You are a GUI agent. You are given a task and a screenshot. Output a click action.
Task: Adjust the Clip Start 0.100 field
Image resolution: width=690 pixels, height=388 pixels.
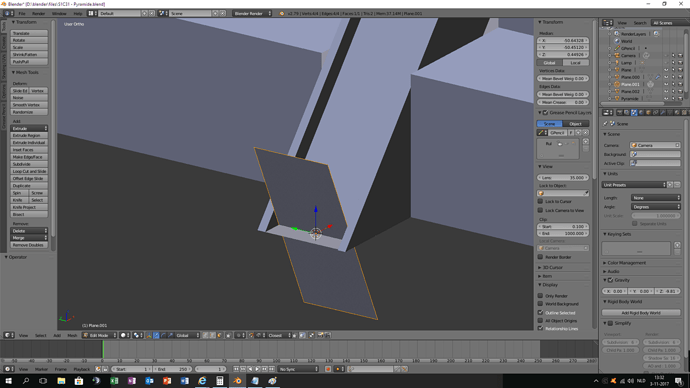[x=563, y=227]
